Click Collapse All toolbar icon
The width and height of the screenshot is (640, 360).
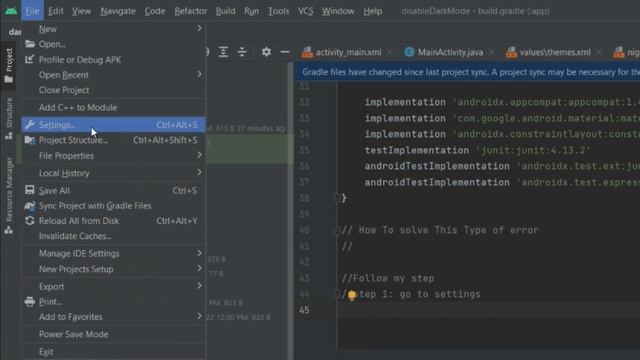pos(242,52)
